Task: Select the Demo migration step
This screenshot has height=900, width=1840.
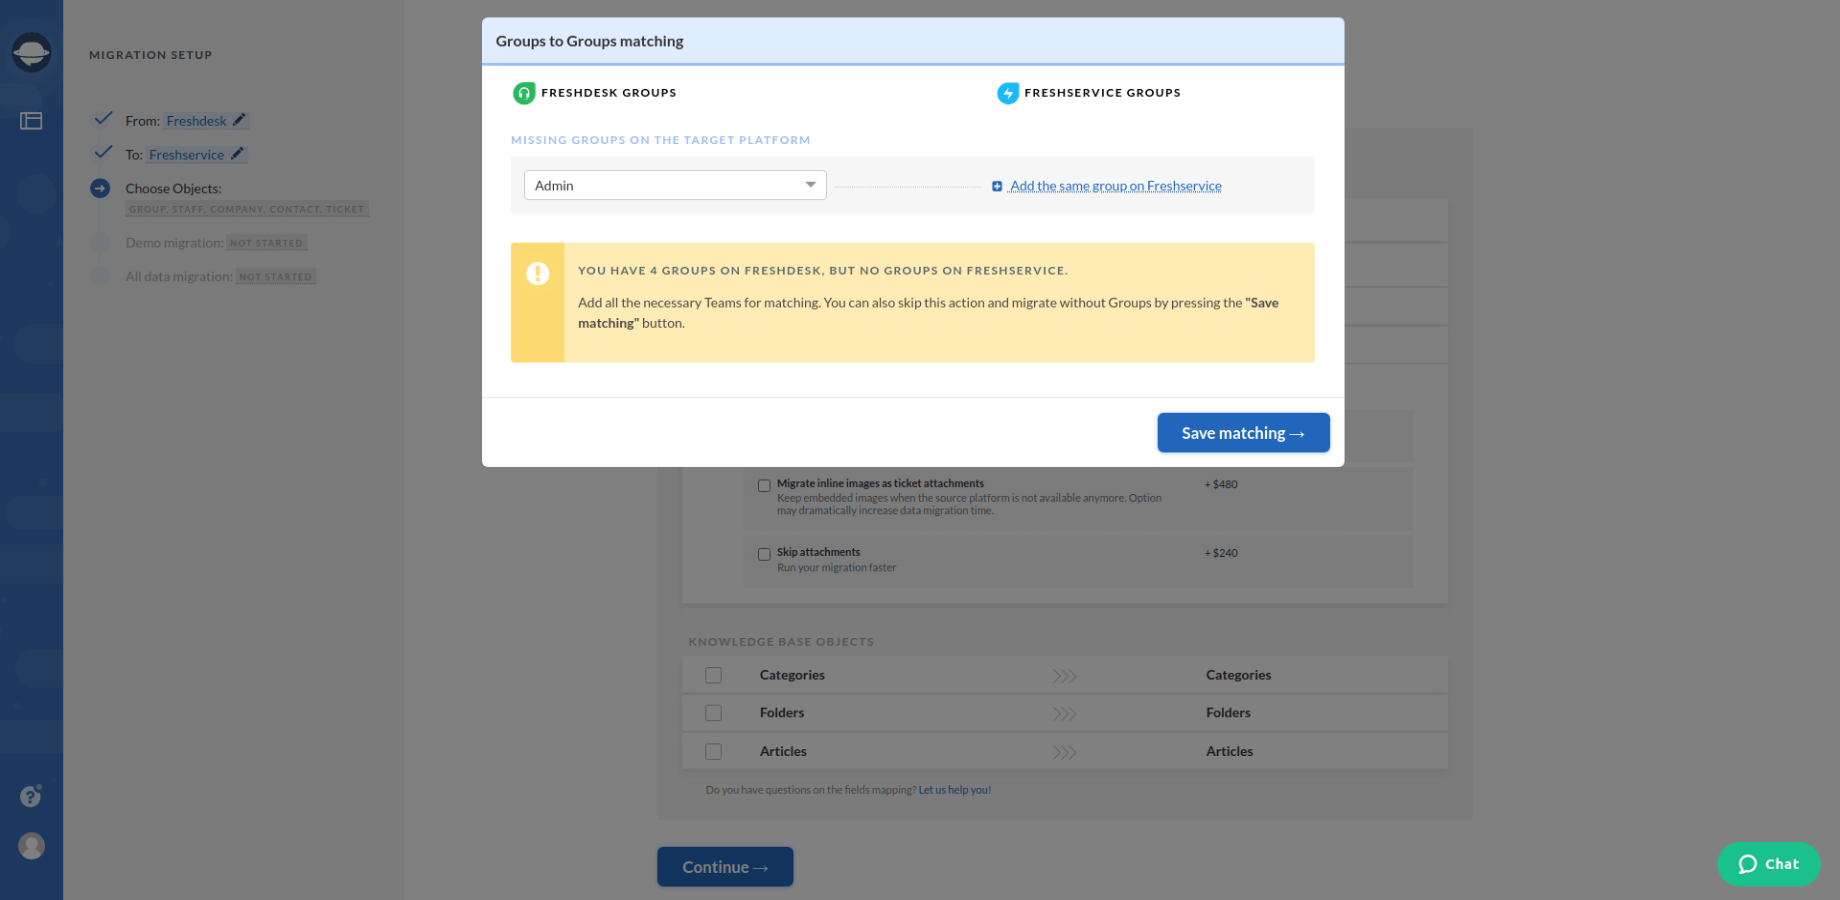Action: coord(174,243)
